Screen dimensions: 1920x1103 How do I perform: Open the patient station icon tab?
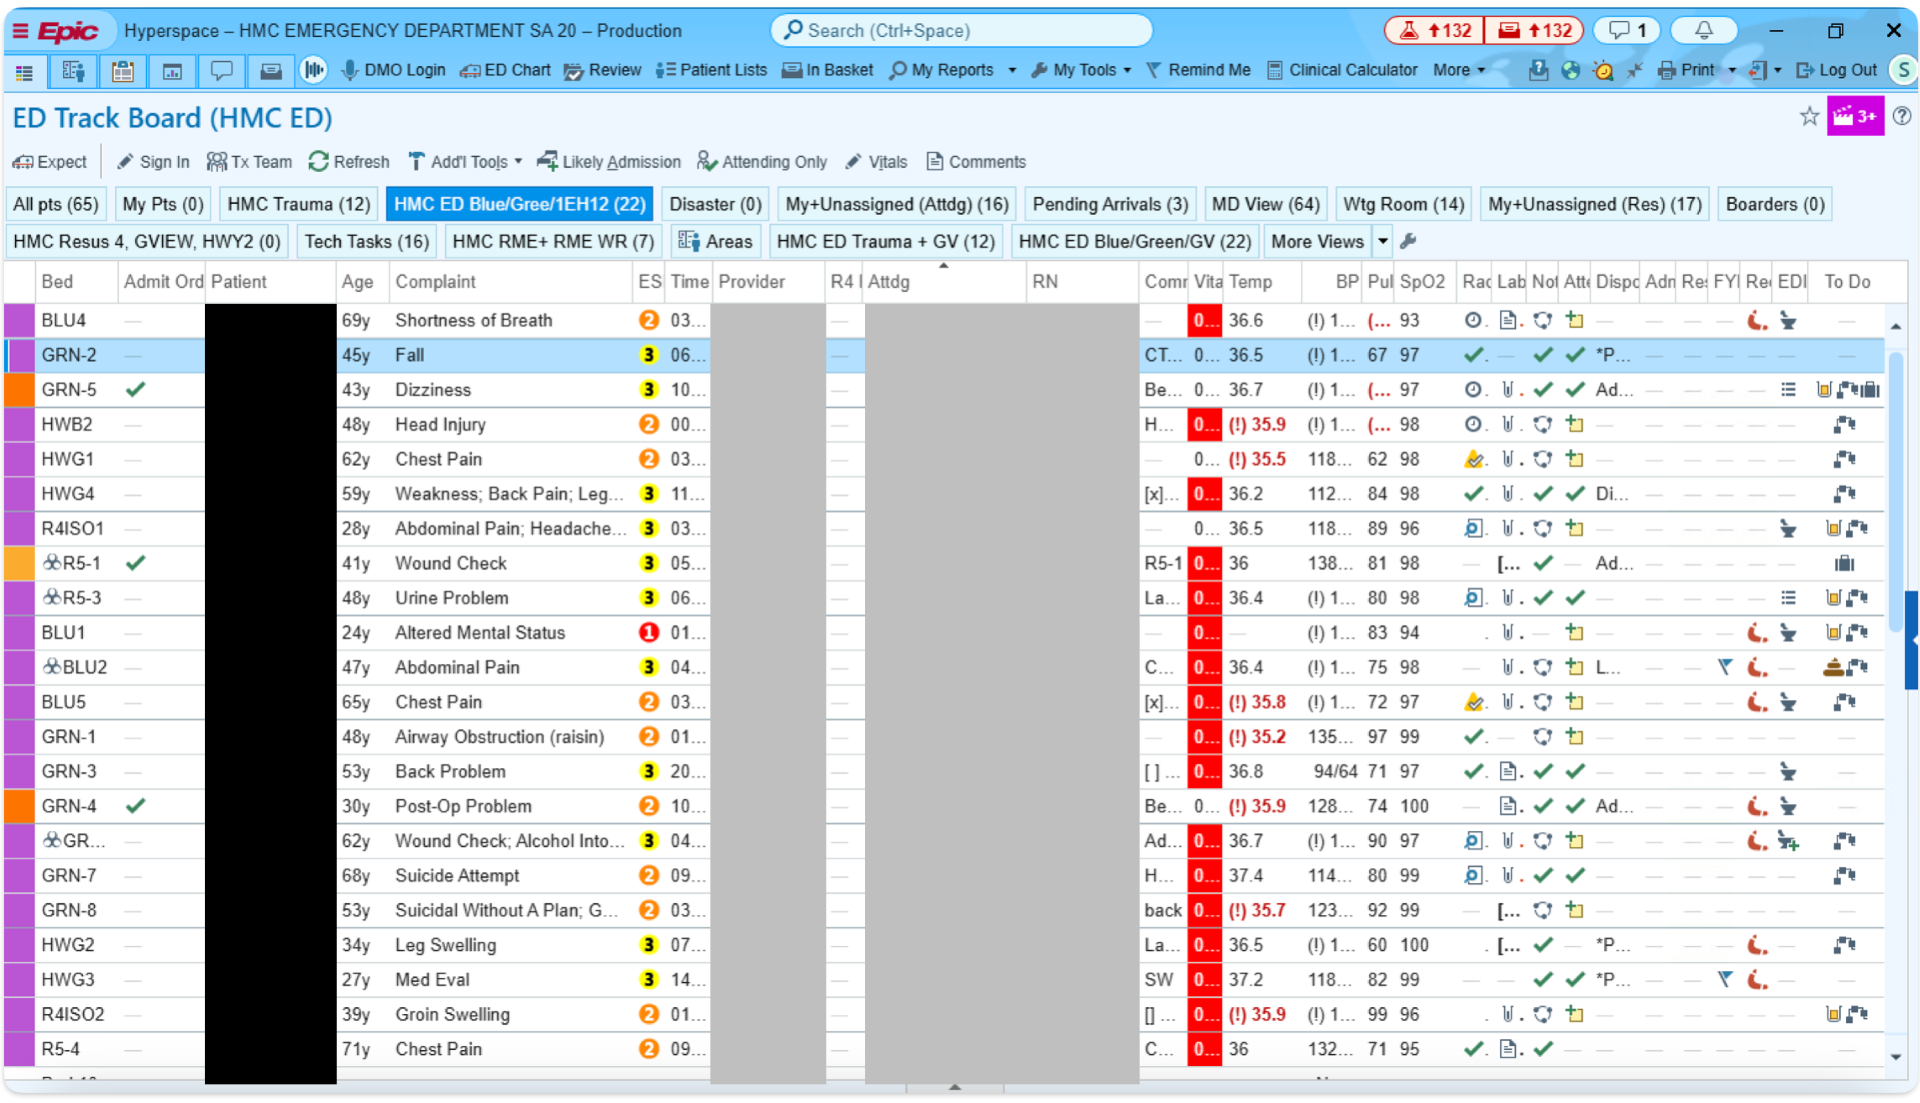[x=73, y=71]
